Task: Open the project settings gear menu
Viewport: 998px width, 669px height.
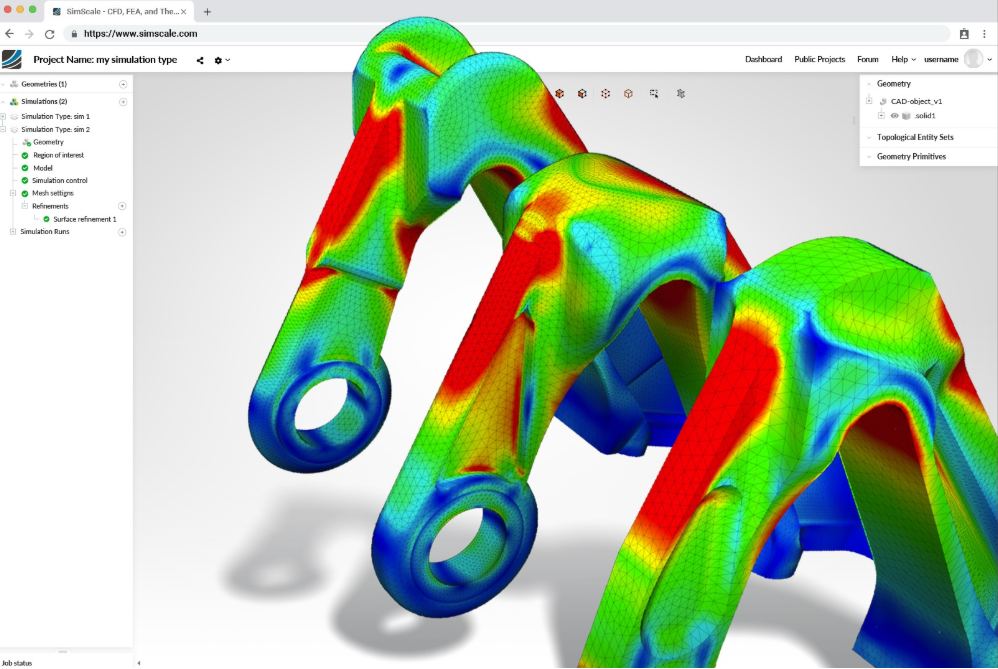Action: click(219, 60)
